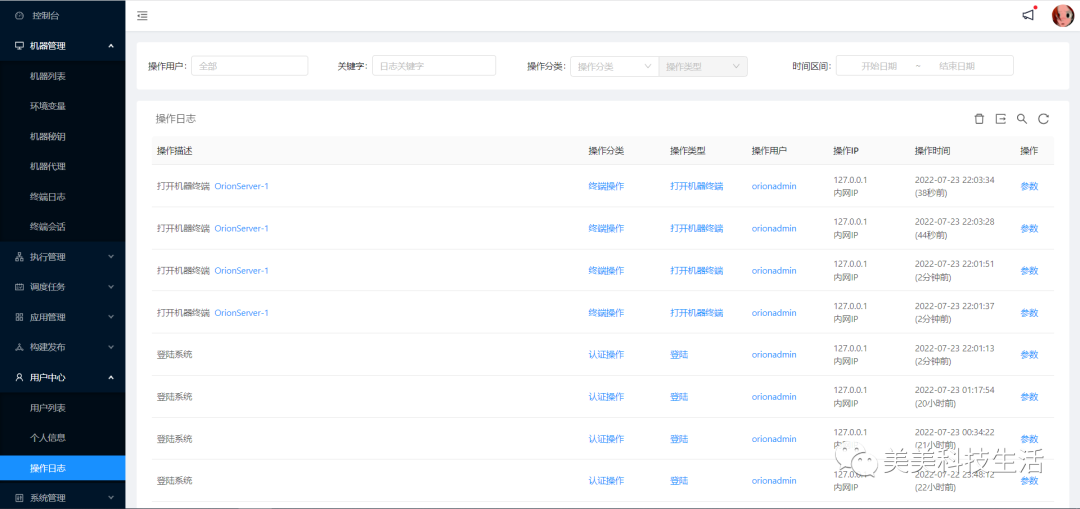Click the 操作IP column header
Viewport: 1080px width, 509px height.
846,151
